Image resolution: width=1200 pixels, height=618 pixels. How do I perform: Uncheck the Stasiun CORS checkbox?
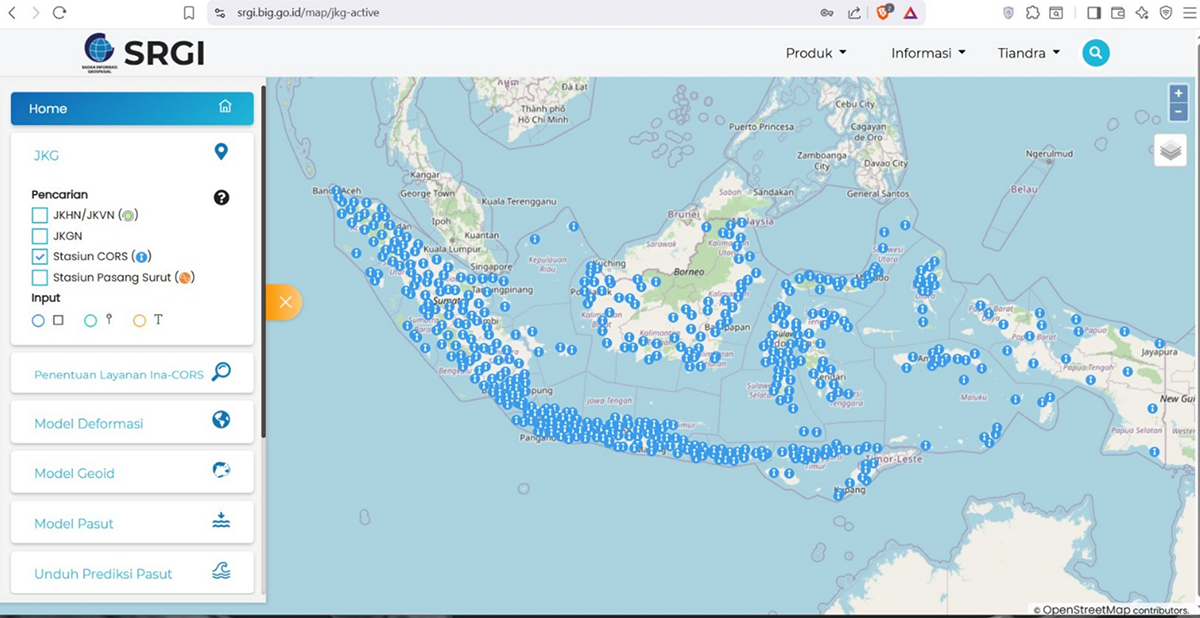click(x=40, y=257)
